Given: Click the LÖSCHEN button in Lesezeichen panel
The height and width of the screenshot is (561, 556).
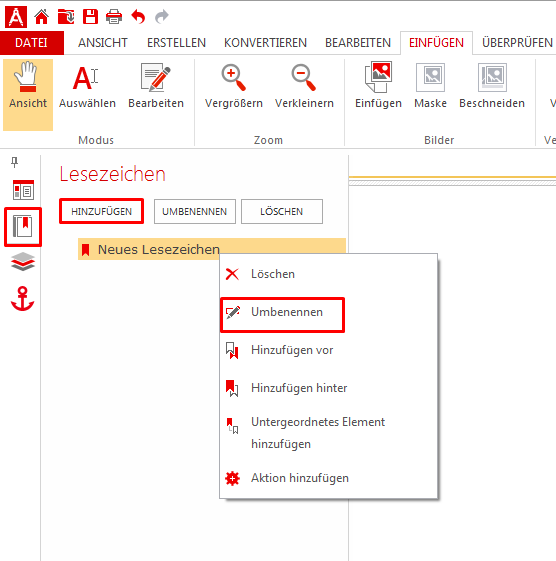Looking at the screenshot, I should coord(282,211).
